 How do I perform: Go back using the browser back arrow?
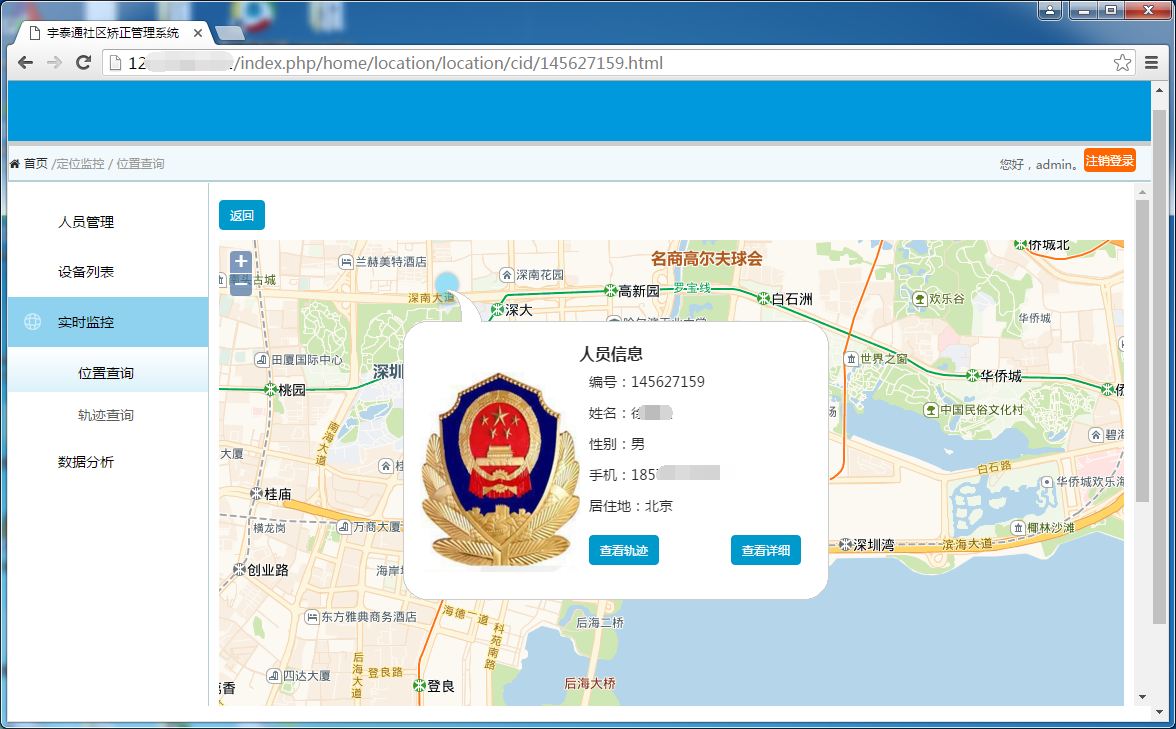click(x=26, y=63)
